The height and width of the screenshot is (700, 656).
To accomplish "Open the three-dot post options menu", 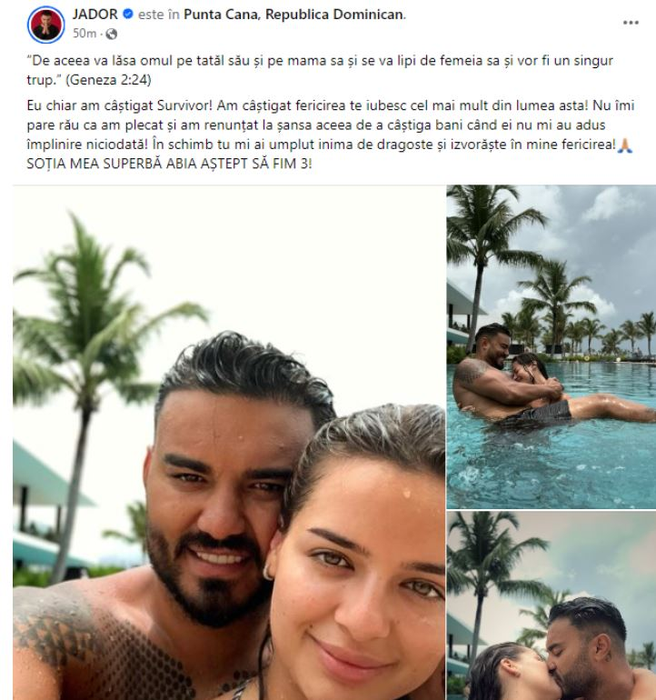I will point(630,23).
